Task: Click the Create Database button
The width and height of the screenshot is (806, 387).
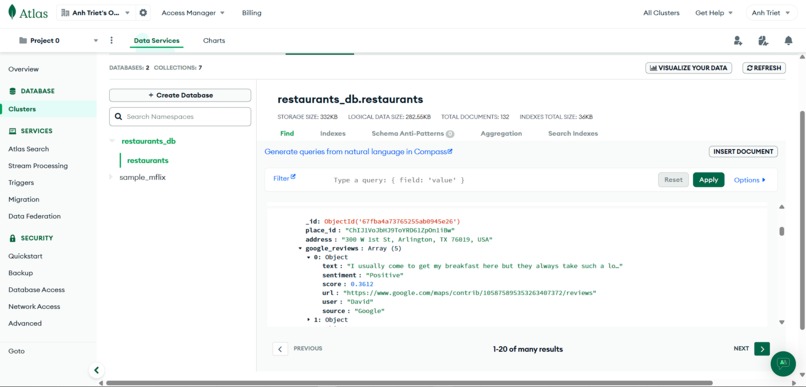Action: (180, 95)
